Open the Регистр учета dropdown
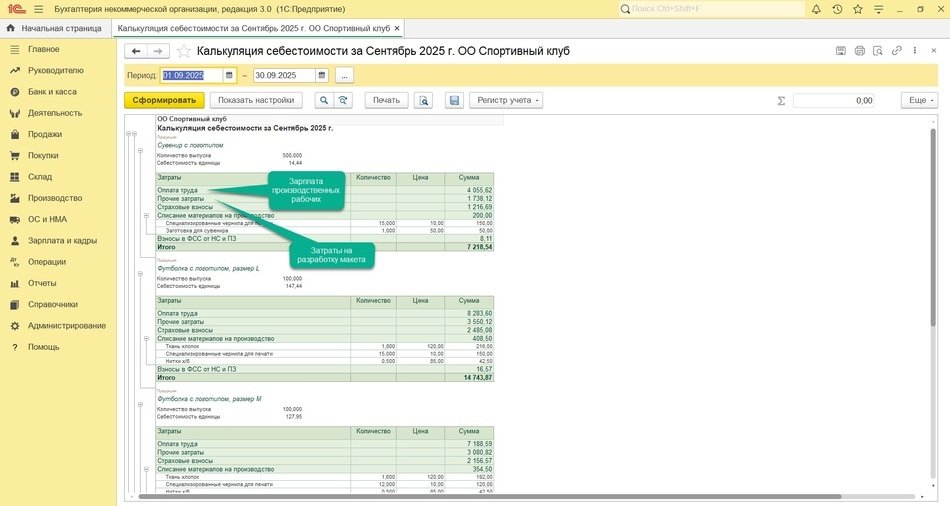Viewport: 950px width, 506px height. (508, 100)
